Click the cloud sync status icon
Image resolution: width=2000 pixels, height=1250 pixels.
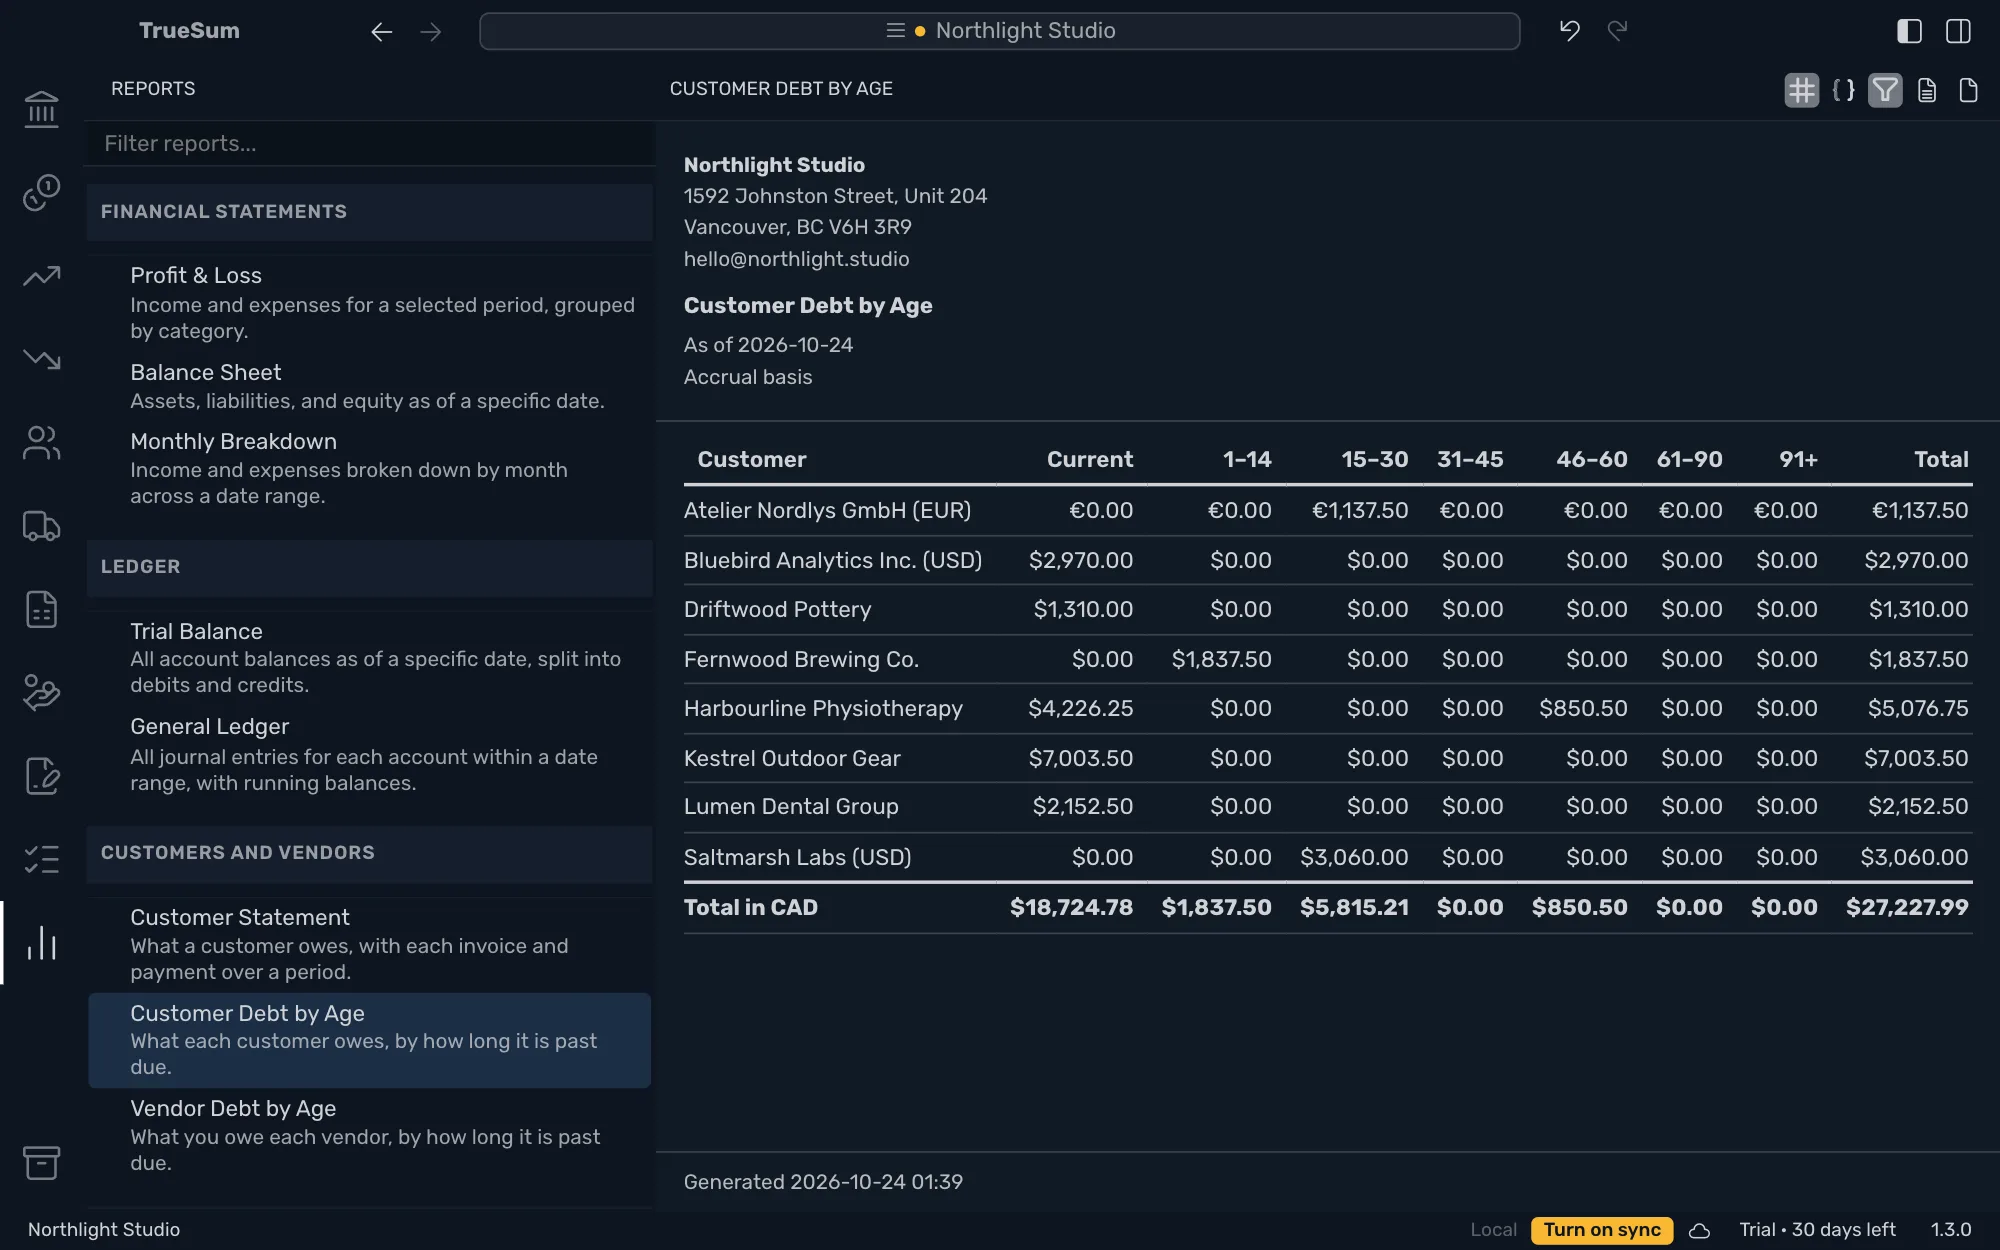1700,1230
